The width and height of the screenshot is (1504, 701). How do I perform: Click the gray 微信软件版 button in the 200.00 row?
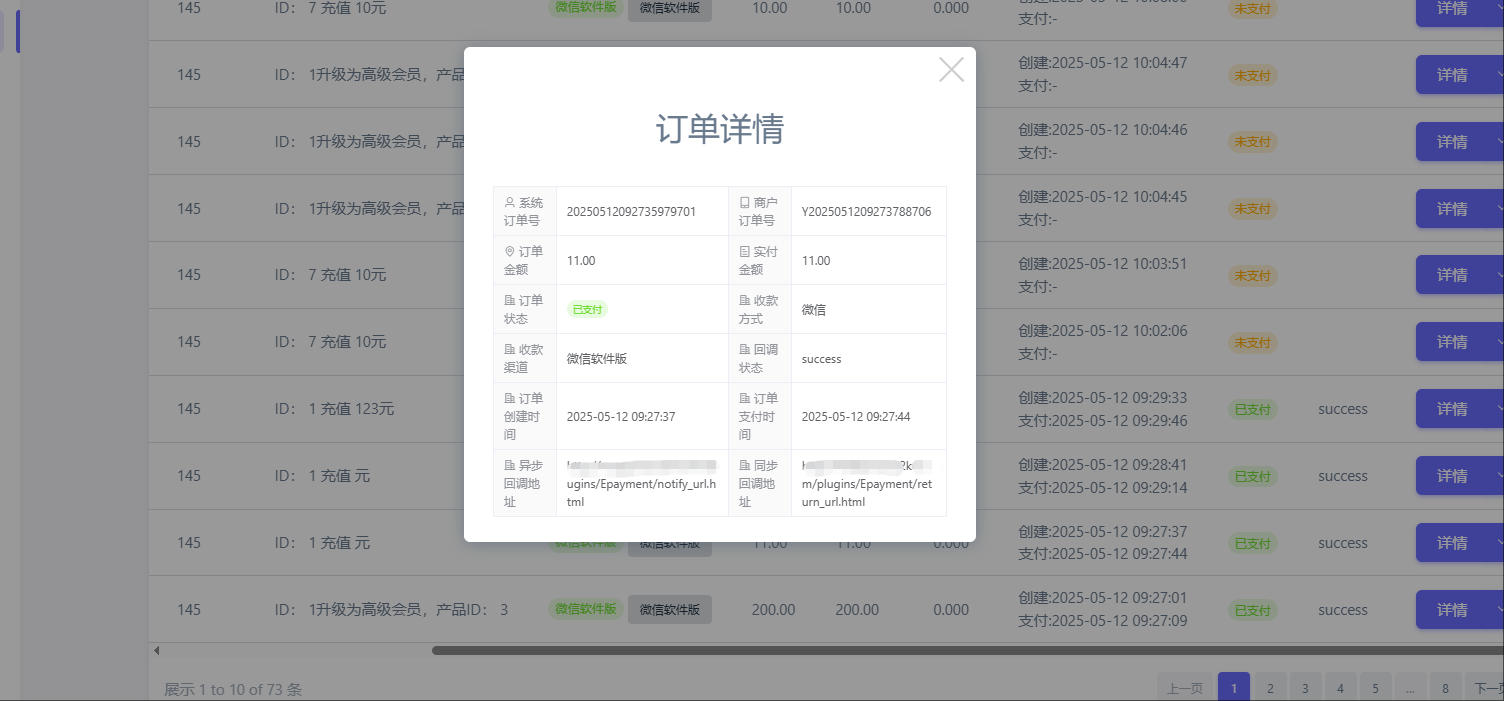(670, 609)
